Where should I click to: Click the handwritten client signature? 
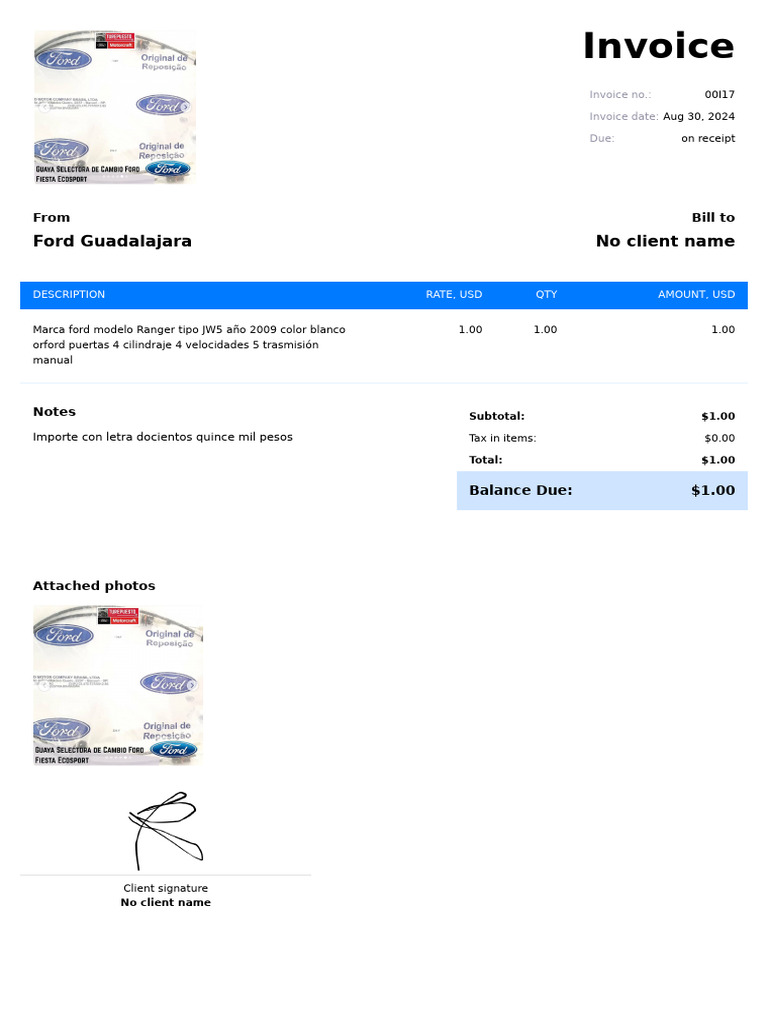click(166, 829)
